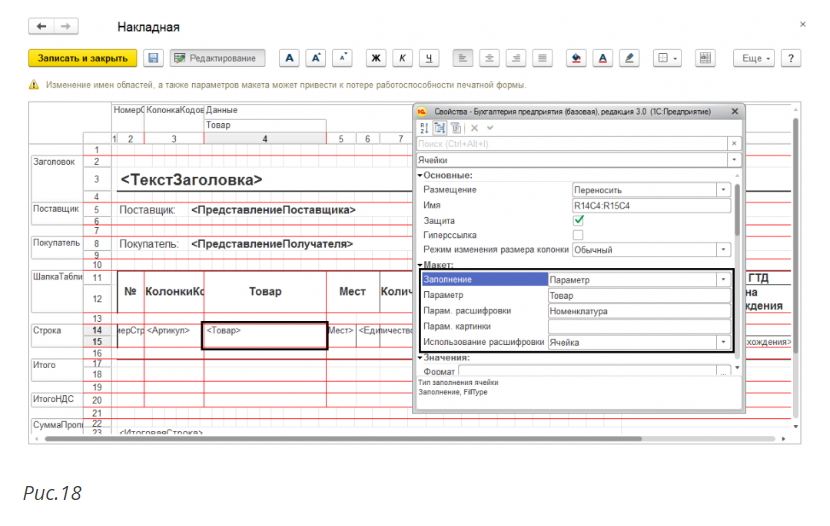
Task: Increase font size with the larger A icon
Action: coord(315,59)
